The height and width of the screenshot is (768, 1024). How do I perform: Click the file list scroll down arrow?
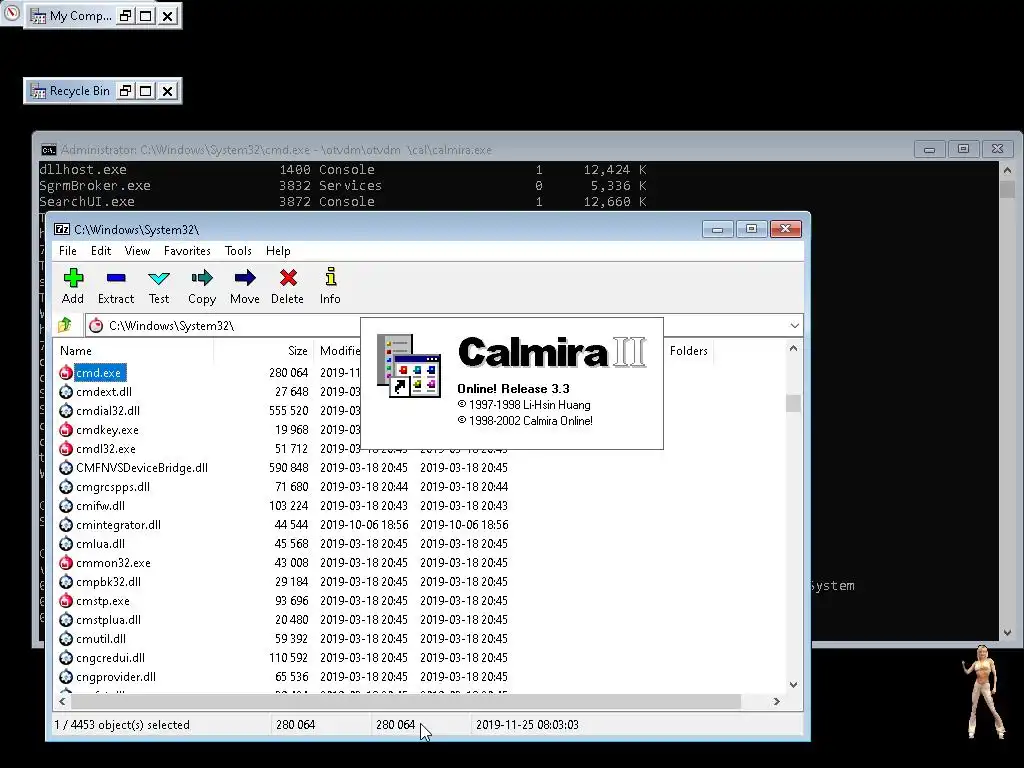coord(793,684)
